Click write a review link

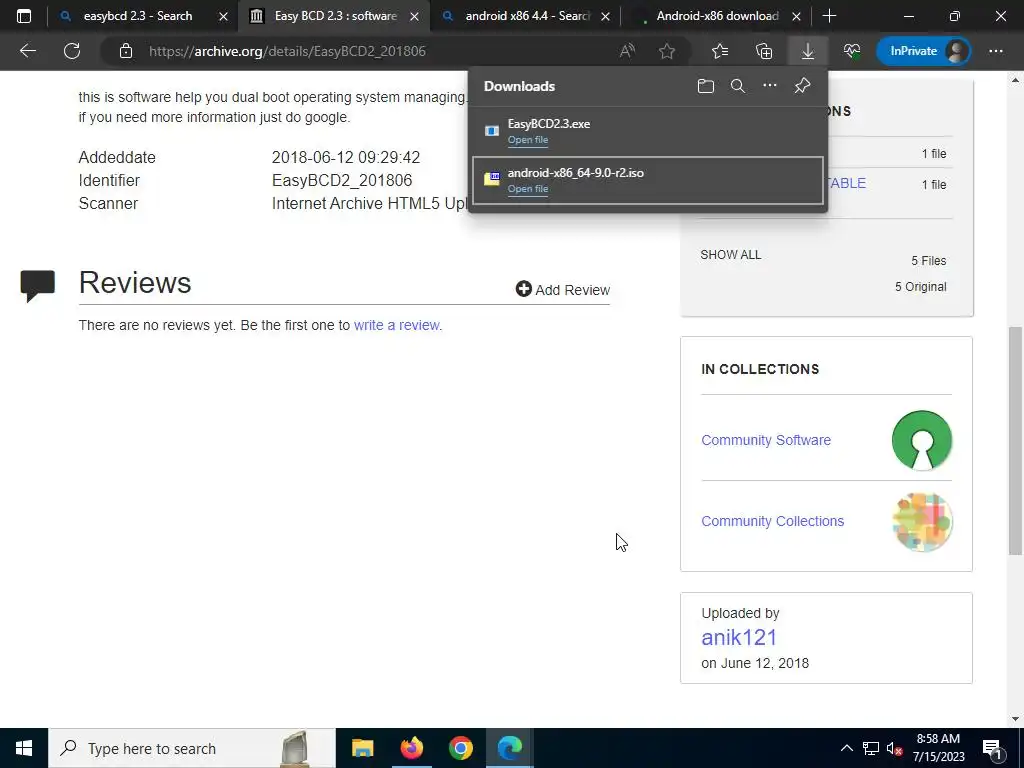pos(397,325)
